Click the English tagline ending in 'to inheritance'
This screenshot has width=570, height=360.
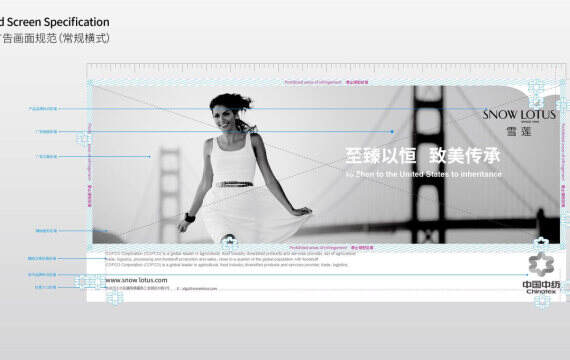pyautogui.click(x=424, y=174)
